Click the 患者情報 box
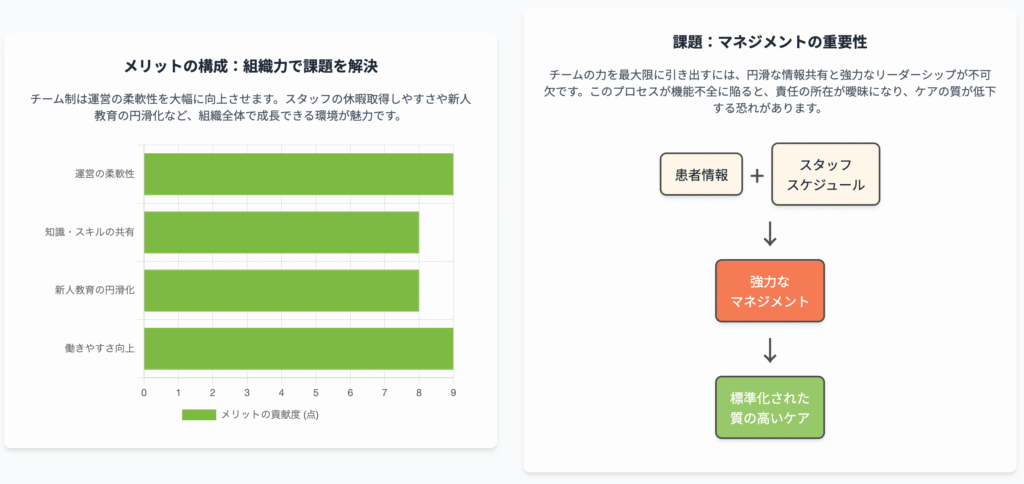Viewport: 1024px width, 484px height. pyautogui.click(x=701, y=174)
